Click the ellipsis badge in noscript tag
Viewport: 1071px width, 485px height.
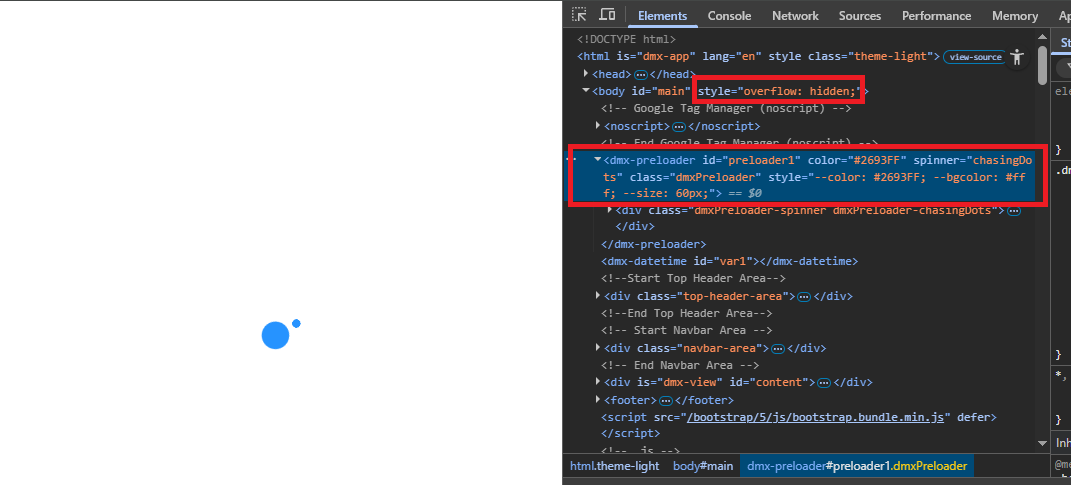point(678,126)
